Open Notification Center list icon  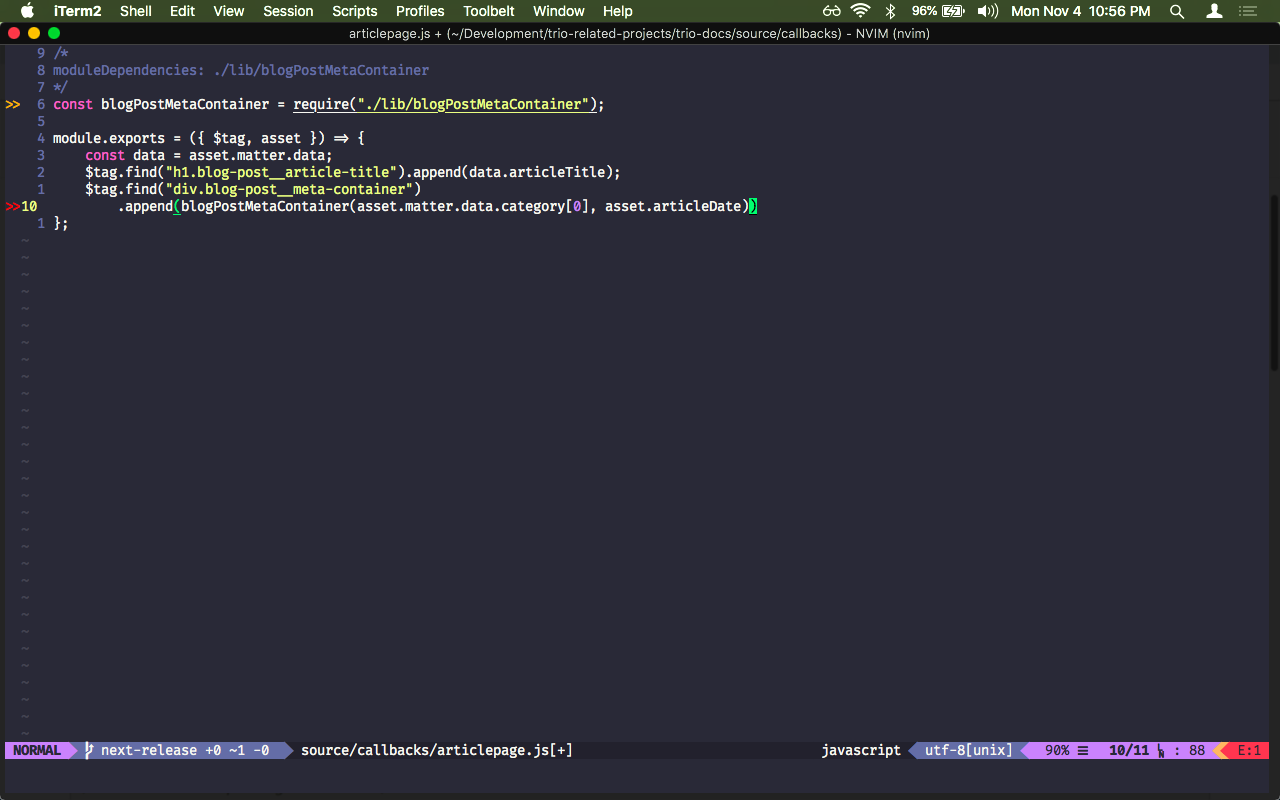[x=1247, y=11]
